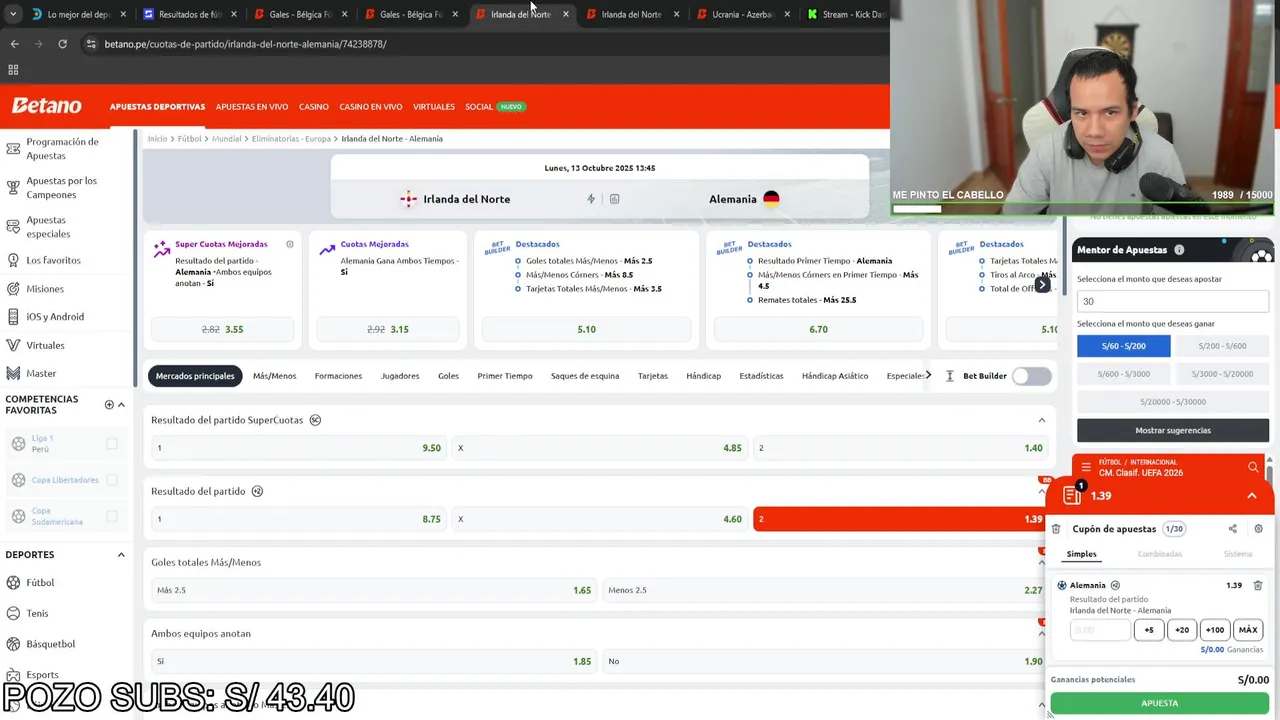This screenshot has height=720, width=1280.
Task: Click the search icon in the bet slip header
Action: (1253, 467)
